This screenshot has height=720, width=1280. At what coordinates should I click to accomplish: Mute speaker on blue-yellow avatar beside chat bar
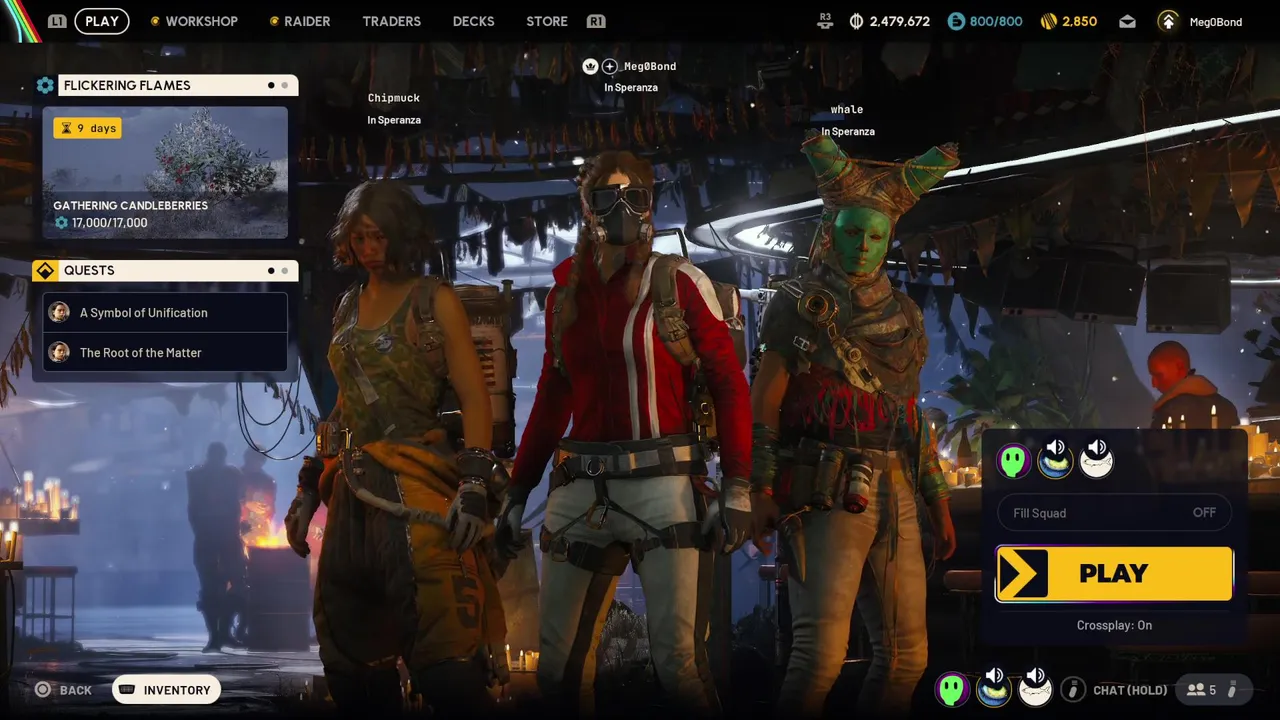(995, 676)
